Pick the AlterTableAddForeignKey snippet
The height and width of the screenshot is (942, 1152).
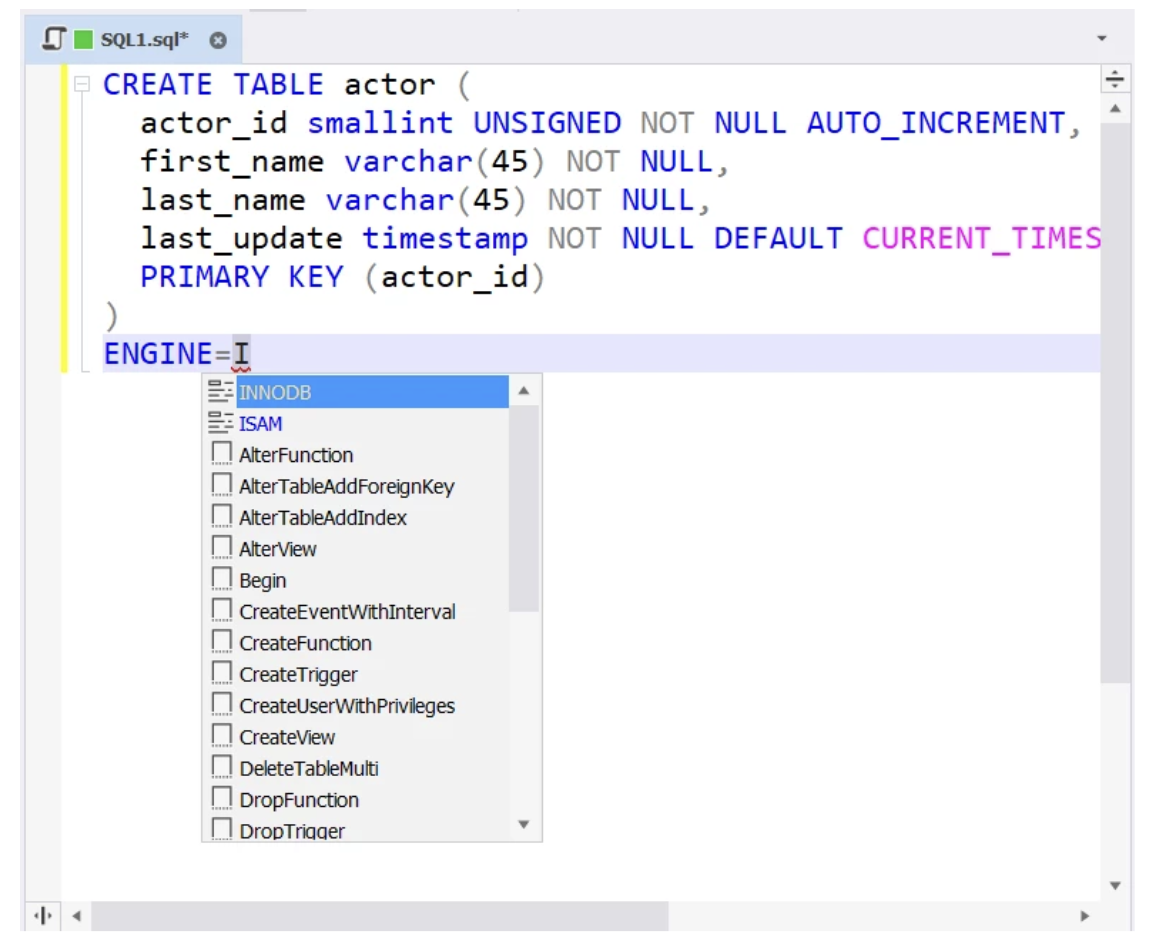pyautogui.click(x=356, y=486)
